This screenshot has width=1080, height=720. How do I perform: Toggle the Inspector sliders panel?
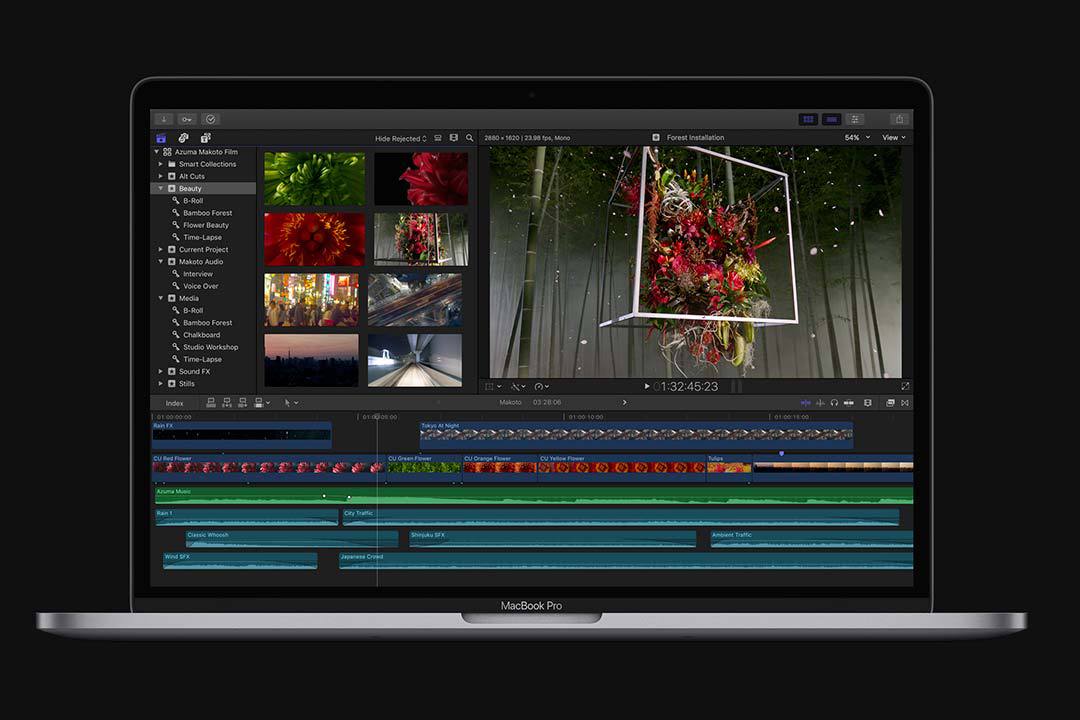click(x=855, y=119)
